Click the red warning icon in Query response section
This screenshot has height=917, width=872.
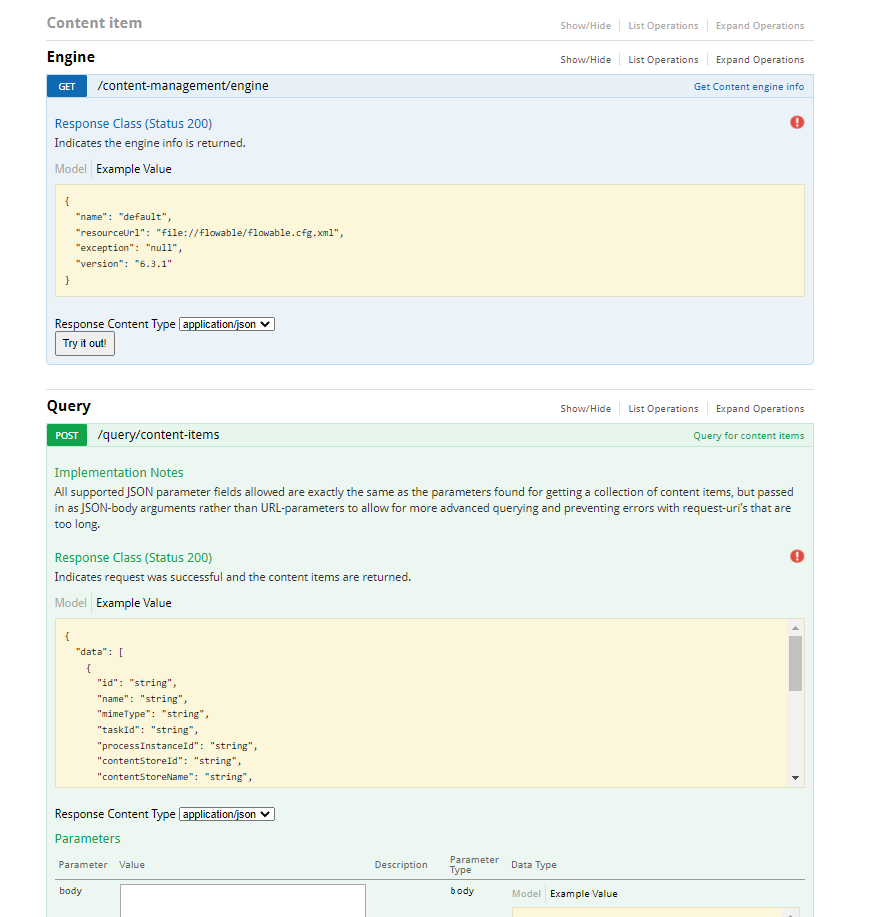point(797,556)
